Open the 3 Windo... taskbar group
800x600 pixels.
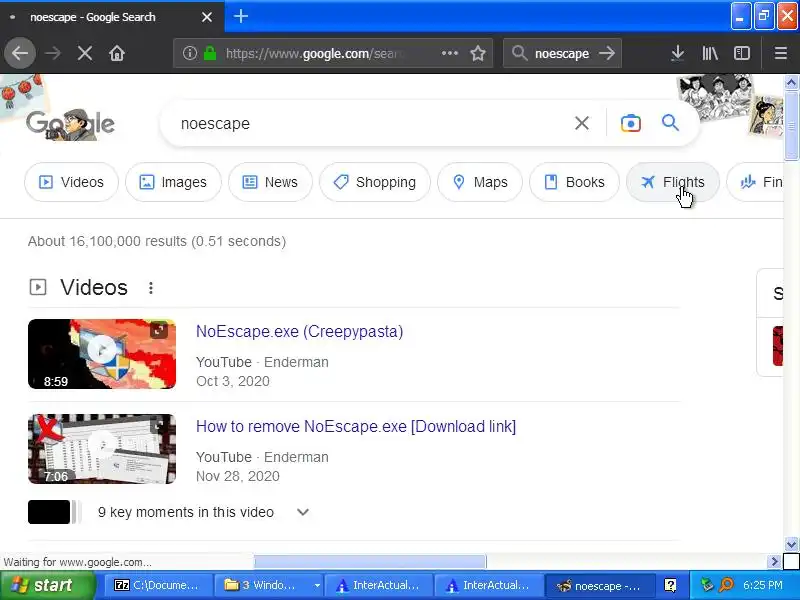tap(269, 585)
